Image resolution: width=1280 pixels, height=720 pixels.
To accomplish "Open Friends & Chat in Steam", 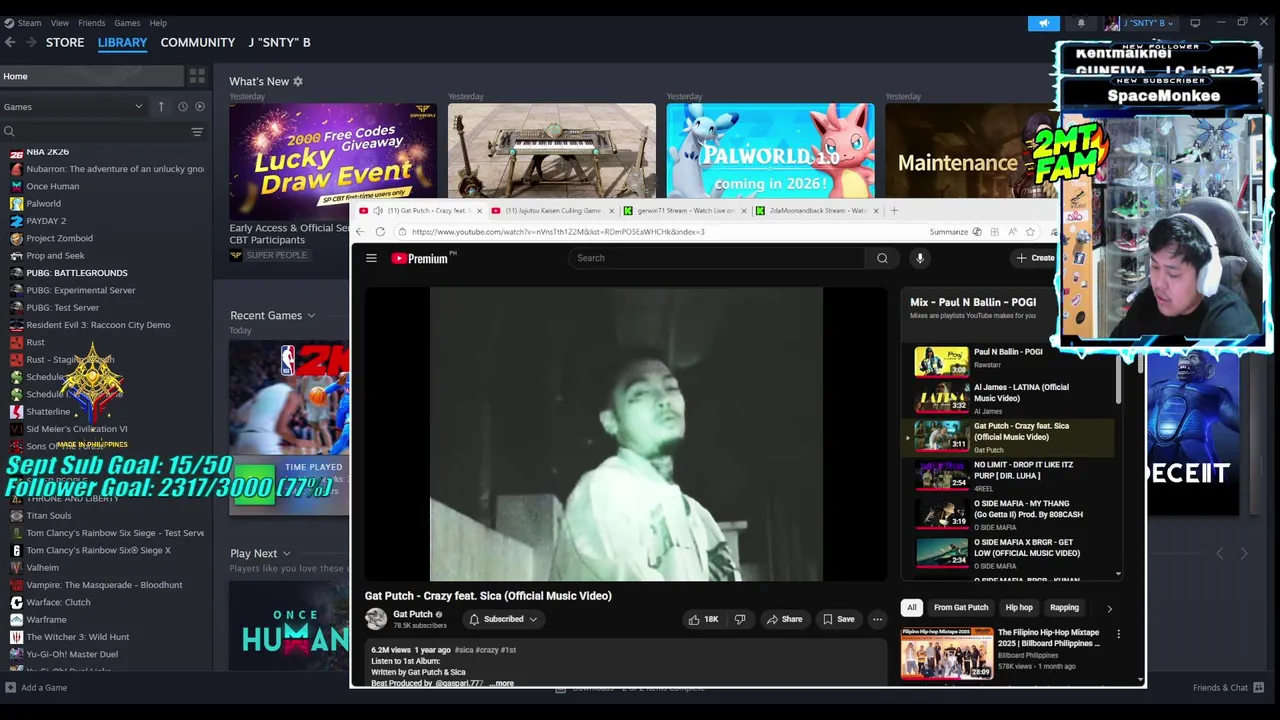I will tap(1229, 688).
